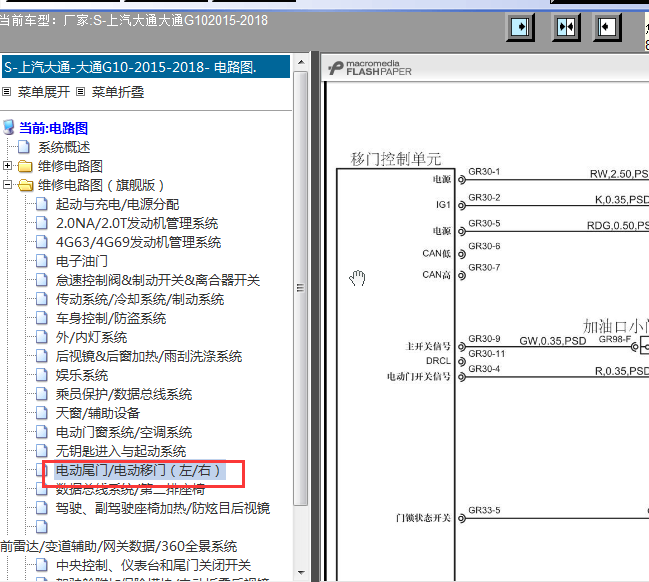Viewport: 649px width, 582px height.
Task: Collapse the 维修电路图（旗舰版）folder minus sign
Action: (7, 185)
